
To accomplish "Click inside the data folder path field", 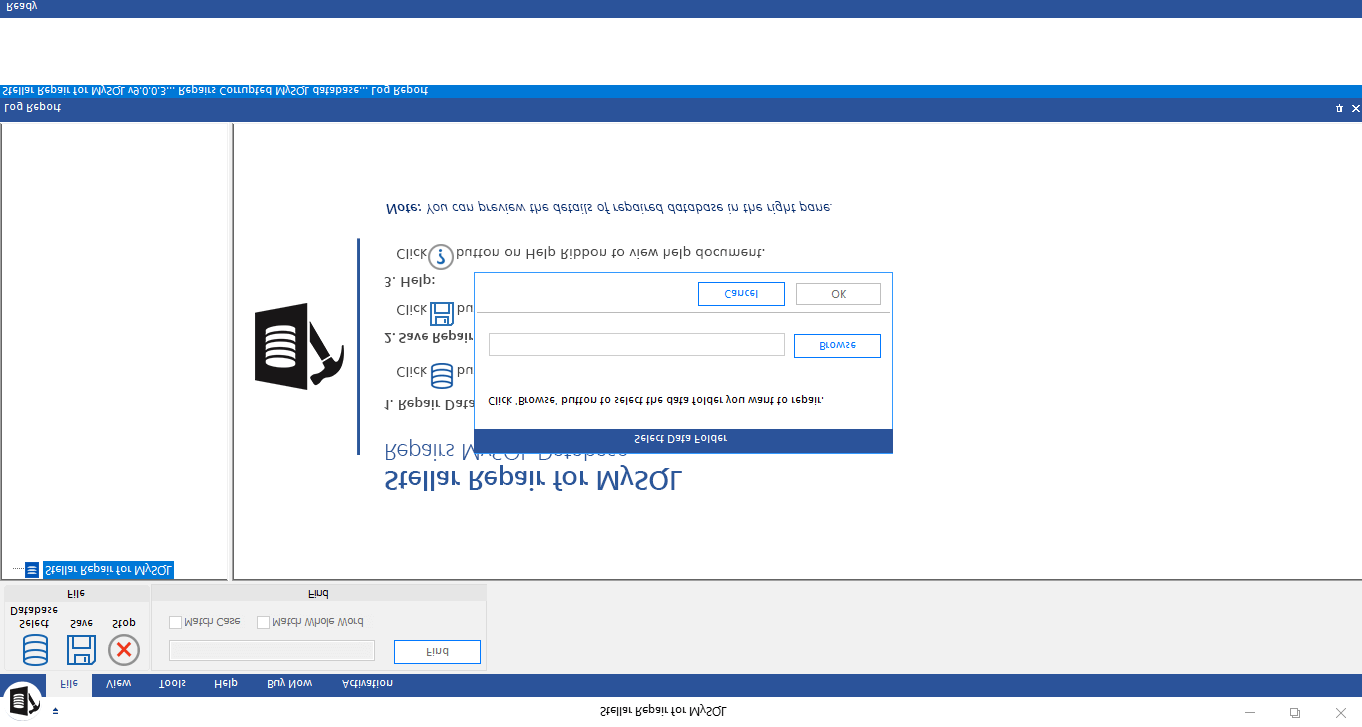I will tap(636, 344).
